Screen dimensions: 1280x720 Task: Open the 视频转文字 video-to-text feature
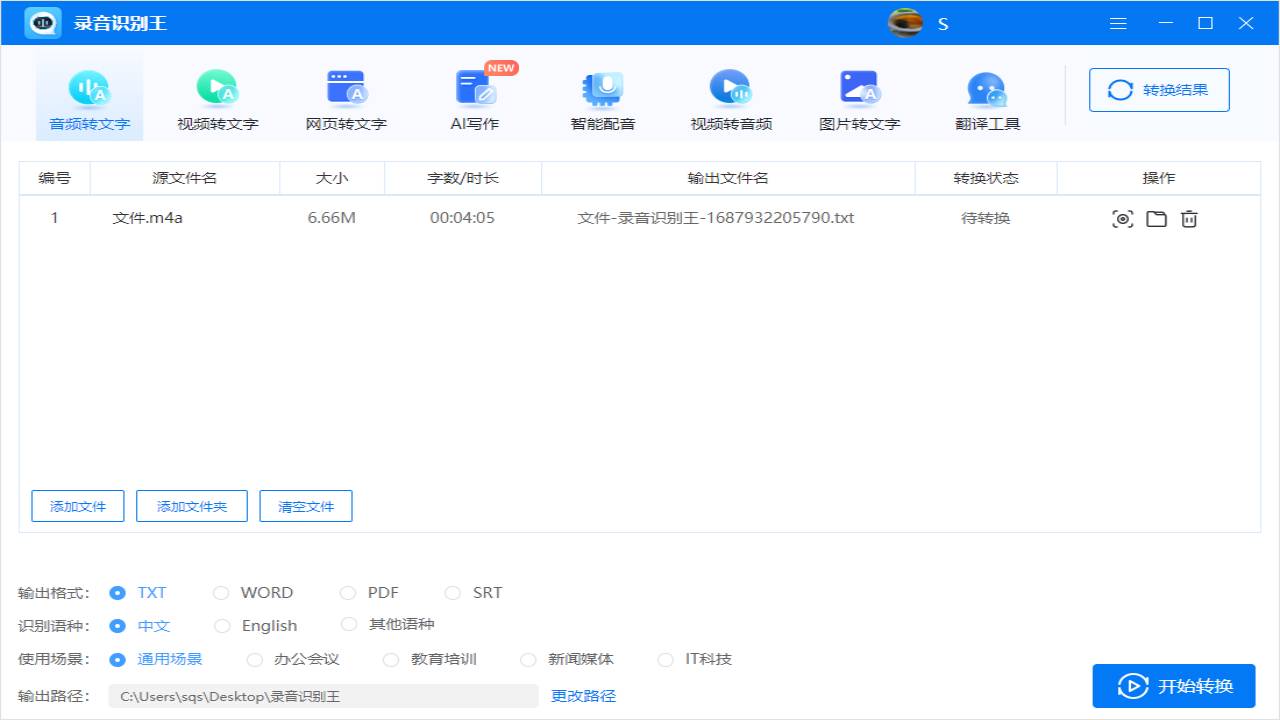pos(218,95)
